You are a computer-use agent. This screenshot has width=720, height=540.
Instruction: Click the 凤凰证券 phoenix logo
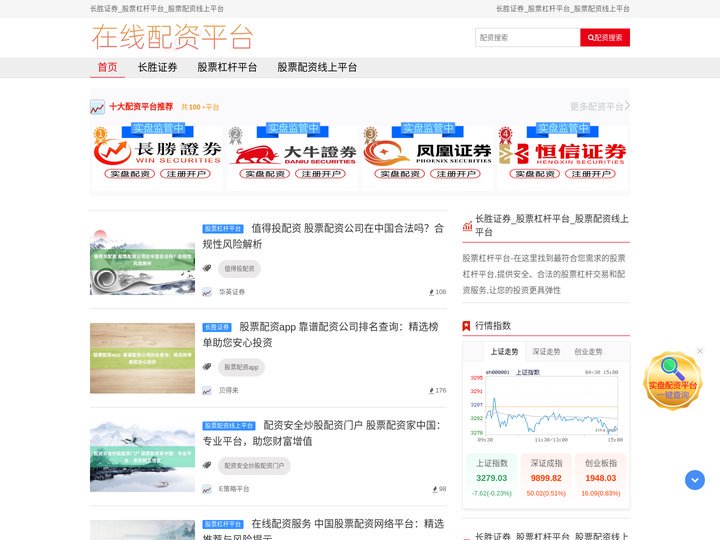click(x=428, y=153)
